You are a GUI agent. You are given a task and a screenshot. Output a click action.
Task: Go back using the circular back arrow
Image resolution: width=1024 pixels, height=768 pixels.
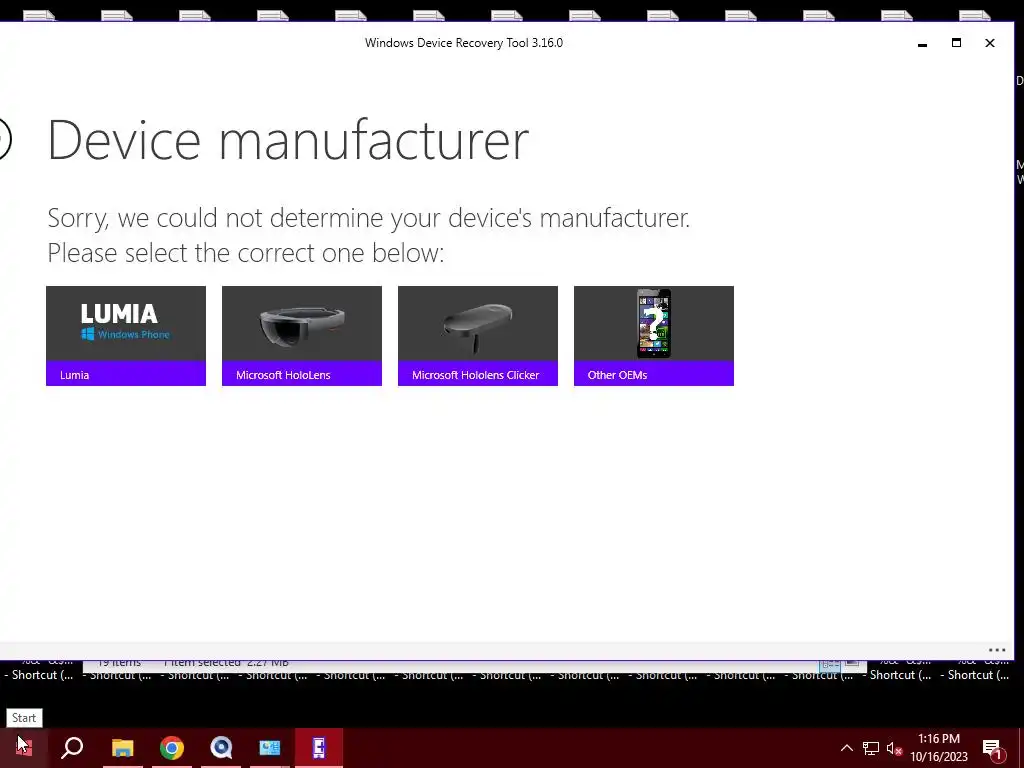click(4, 138)
